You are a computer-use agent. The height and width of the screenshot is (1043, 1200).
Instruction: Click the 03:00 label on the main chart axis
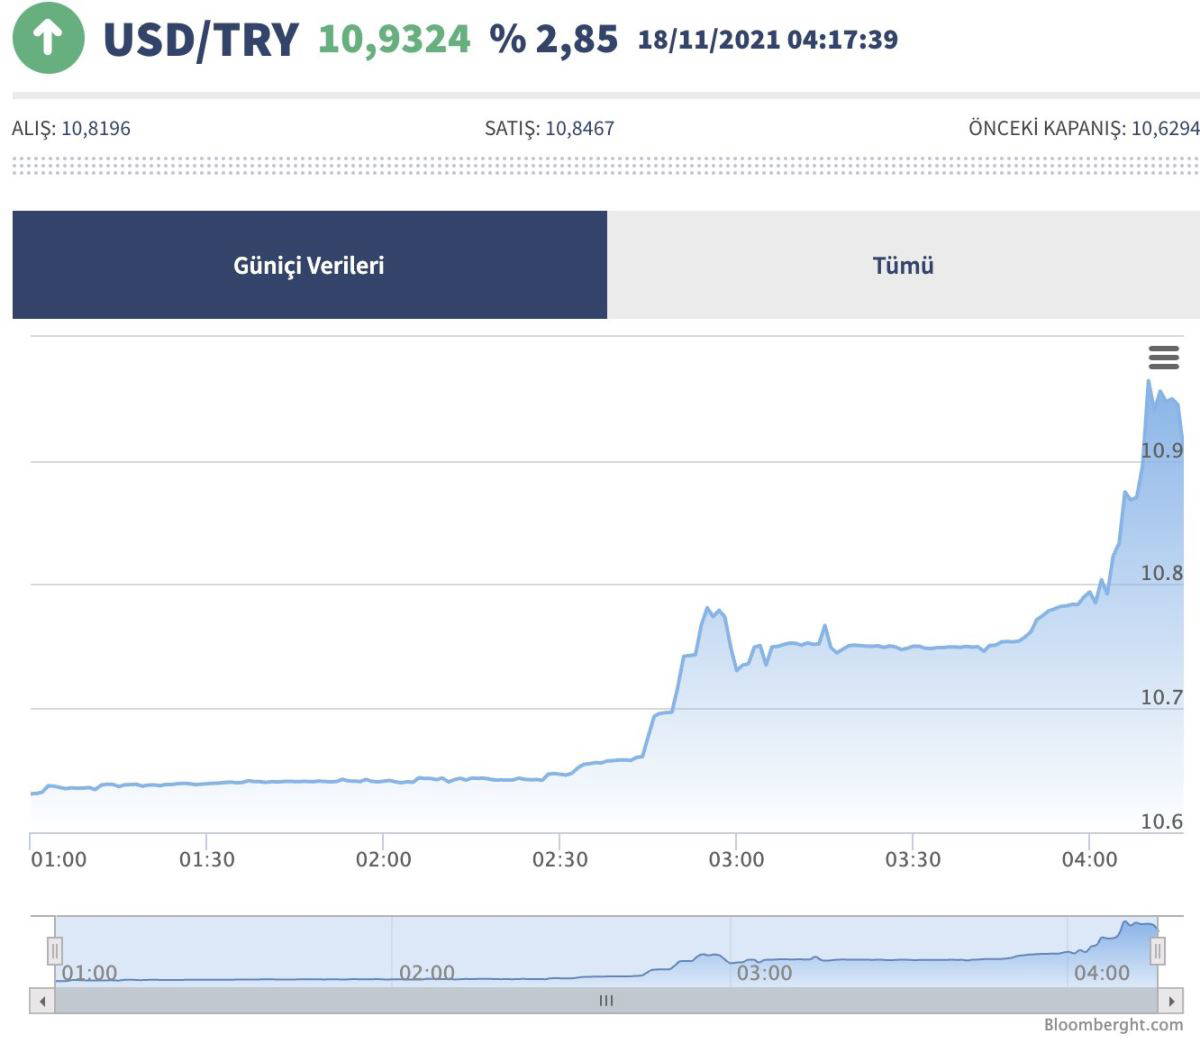click(736, 859)
